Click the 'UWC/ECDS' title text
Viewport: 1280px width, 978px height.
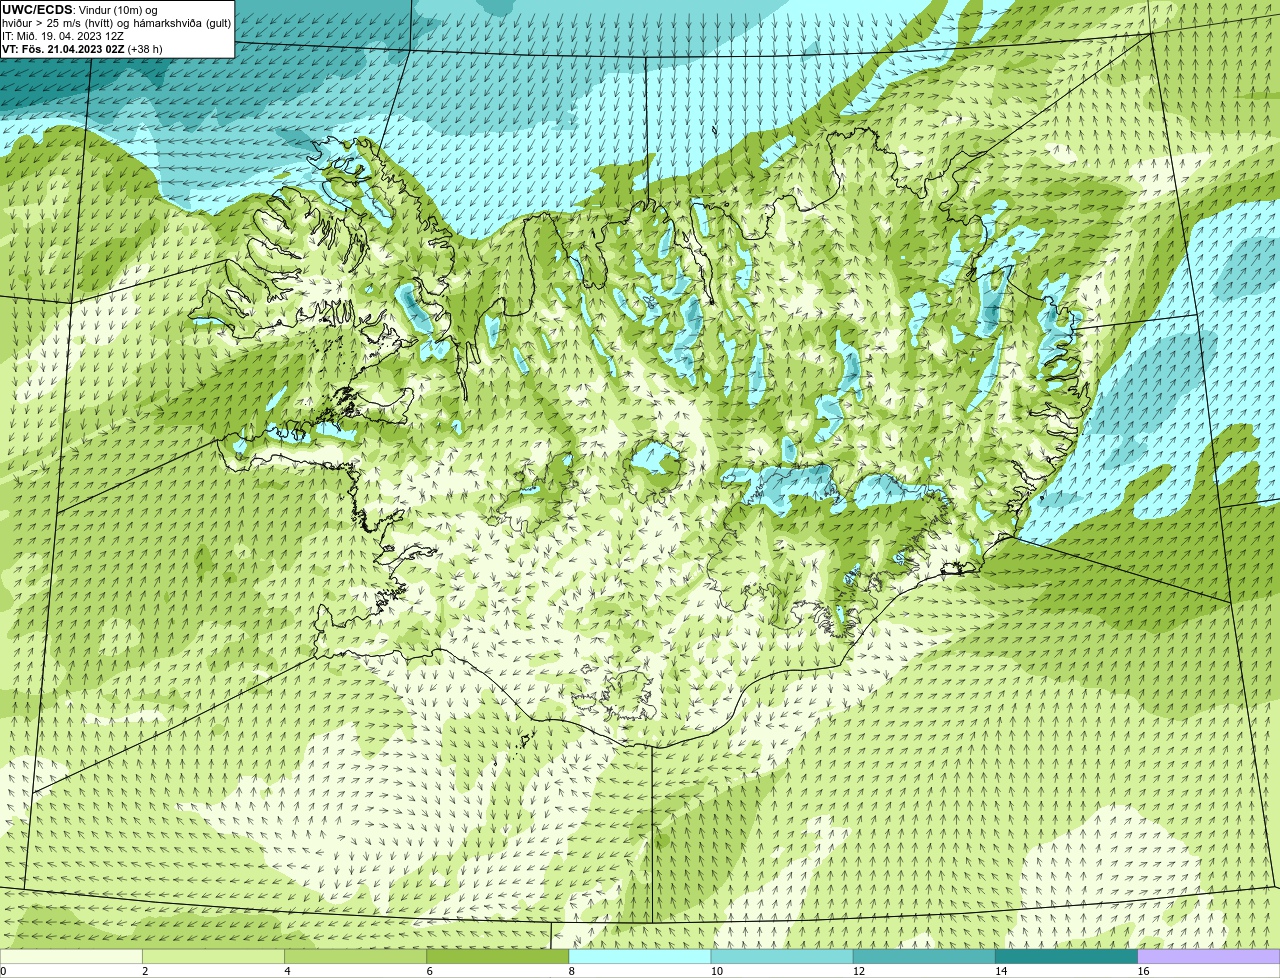pos(37,10)
